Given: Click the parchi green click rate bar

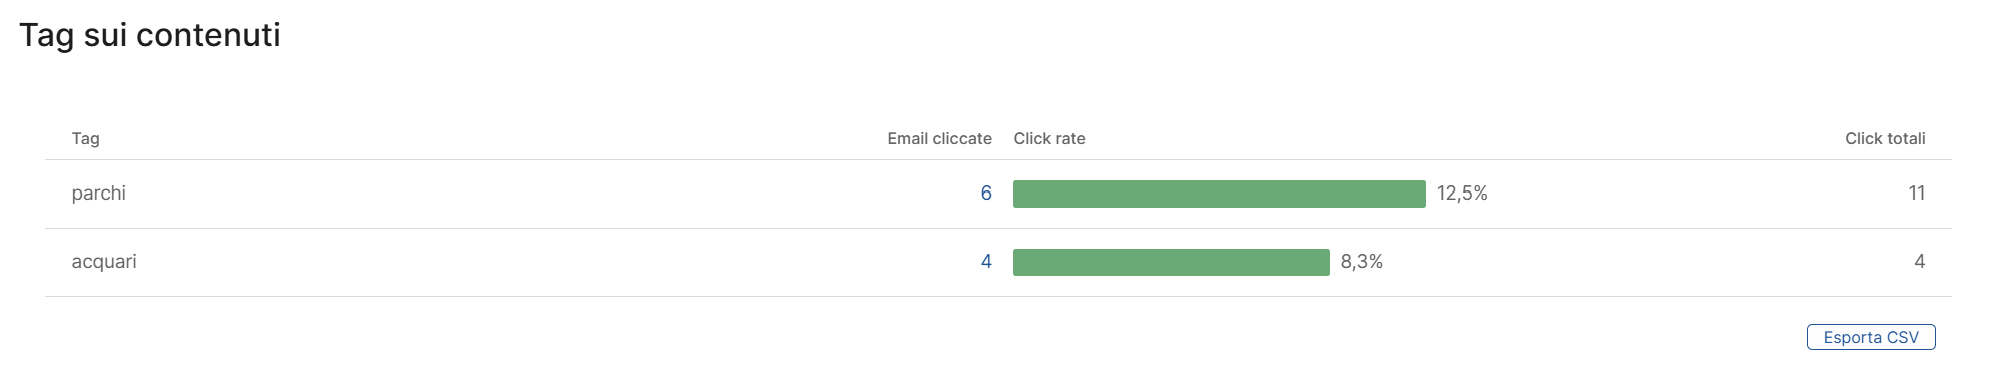Looking at the screenshot, I should point(1219,194).
